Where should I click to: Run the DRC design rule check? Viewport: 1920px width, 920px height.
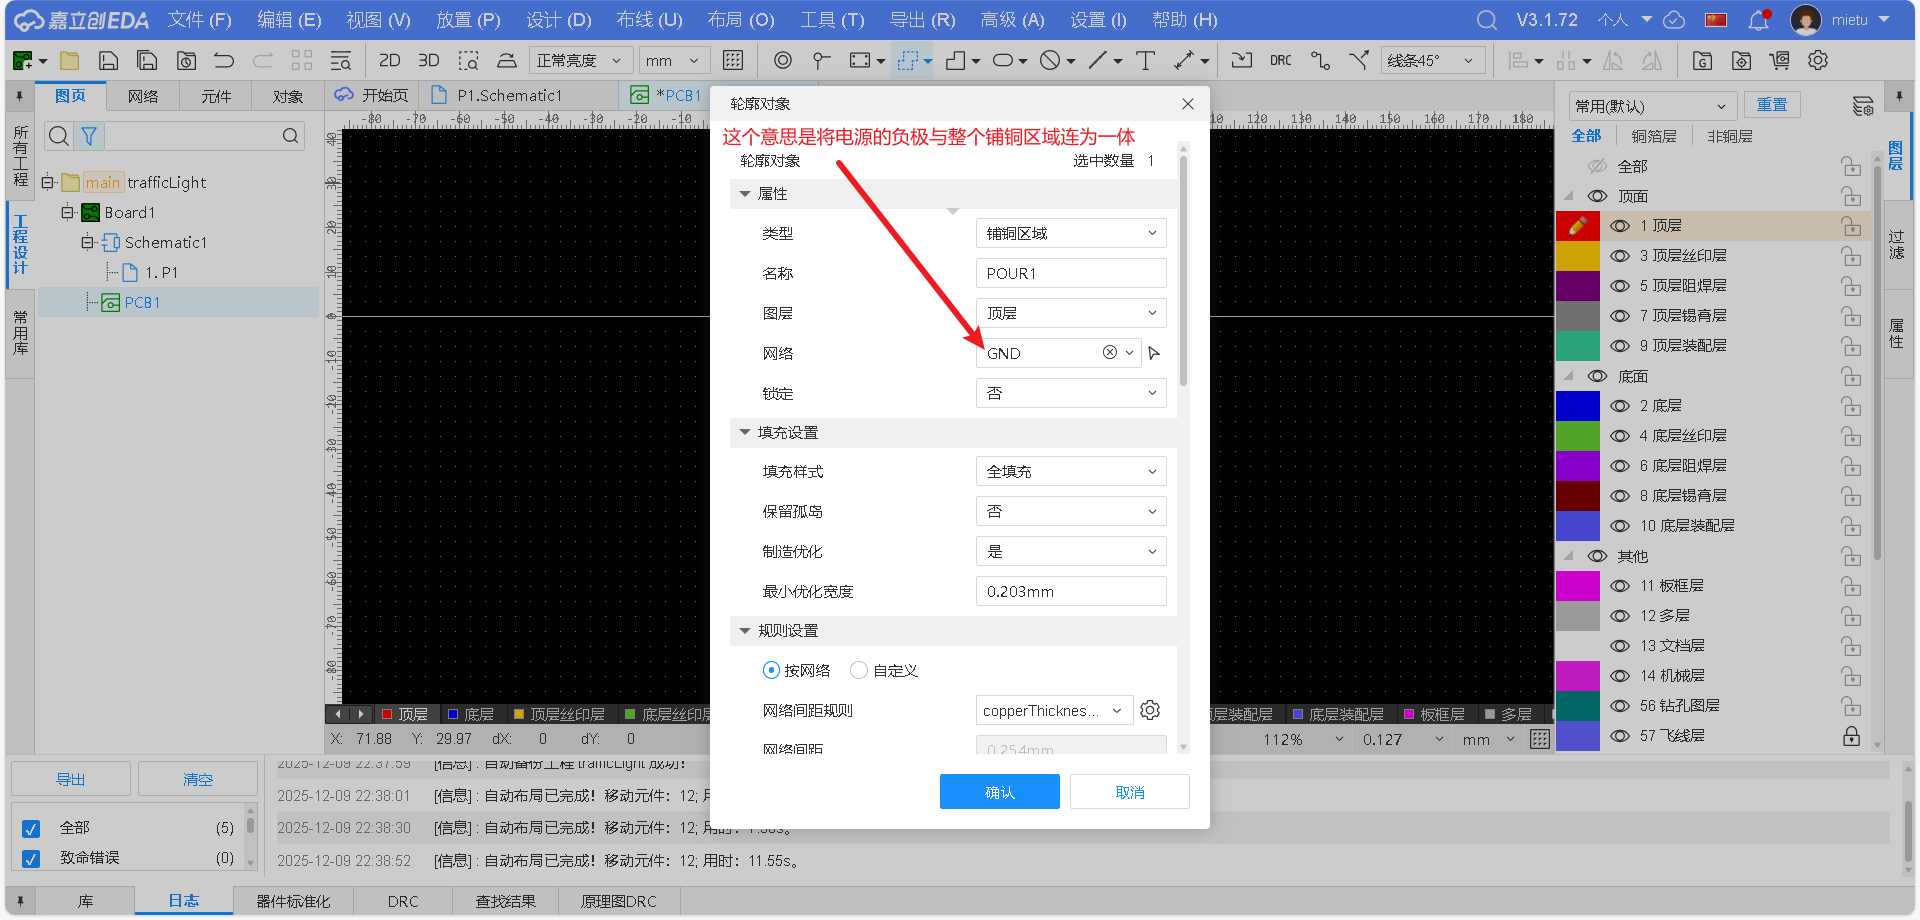(1281, 60)
